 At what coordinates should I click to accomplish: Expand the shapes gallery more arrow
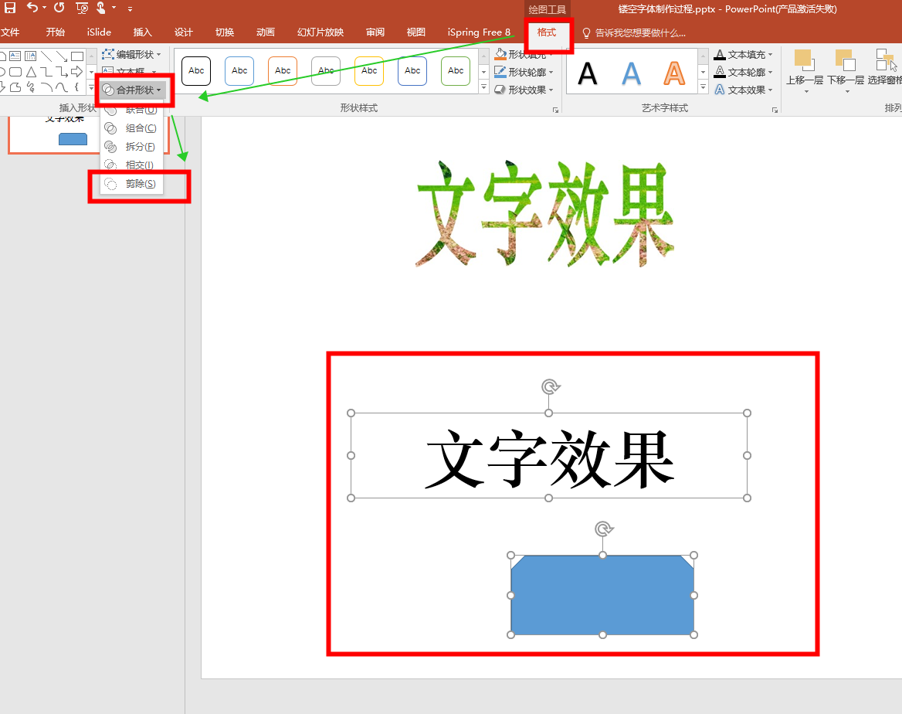pos(91,87)
